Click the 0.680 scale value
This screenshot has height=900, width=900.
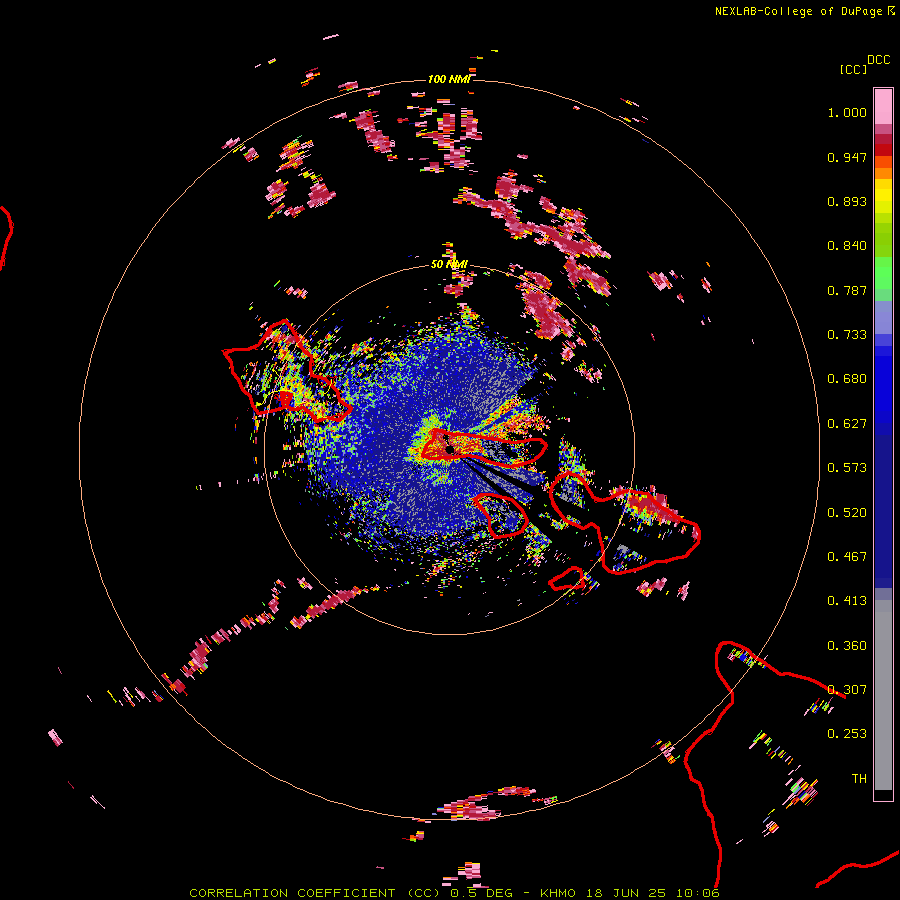click(x=847, y=379)
